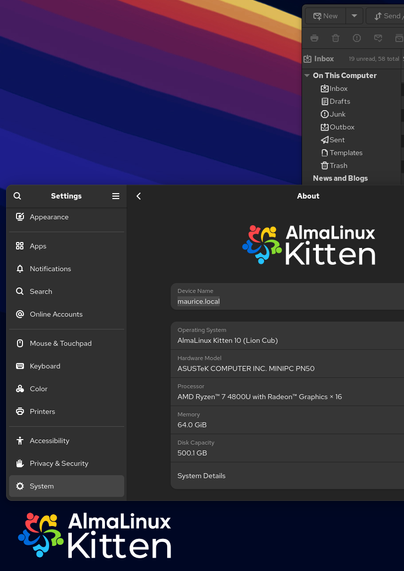Click the Keyboard icon in sidebar
The height and width of the screenshot is (571, 404).
(20, 366)
